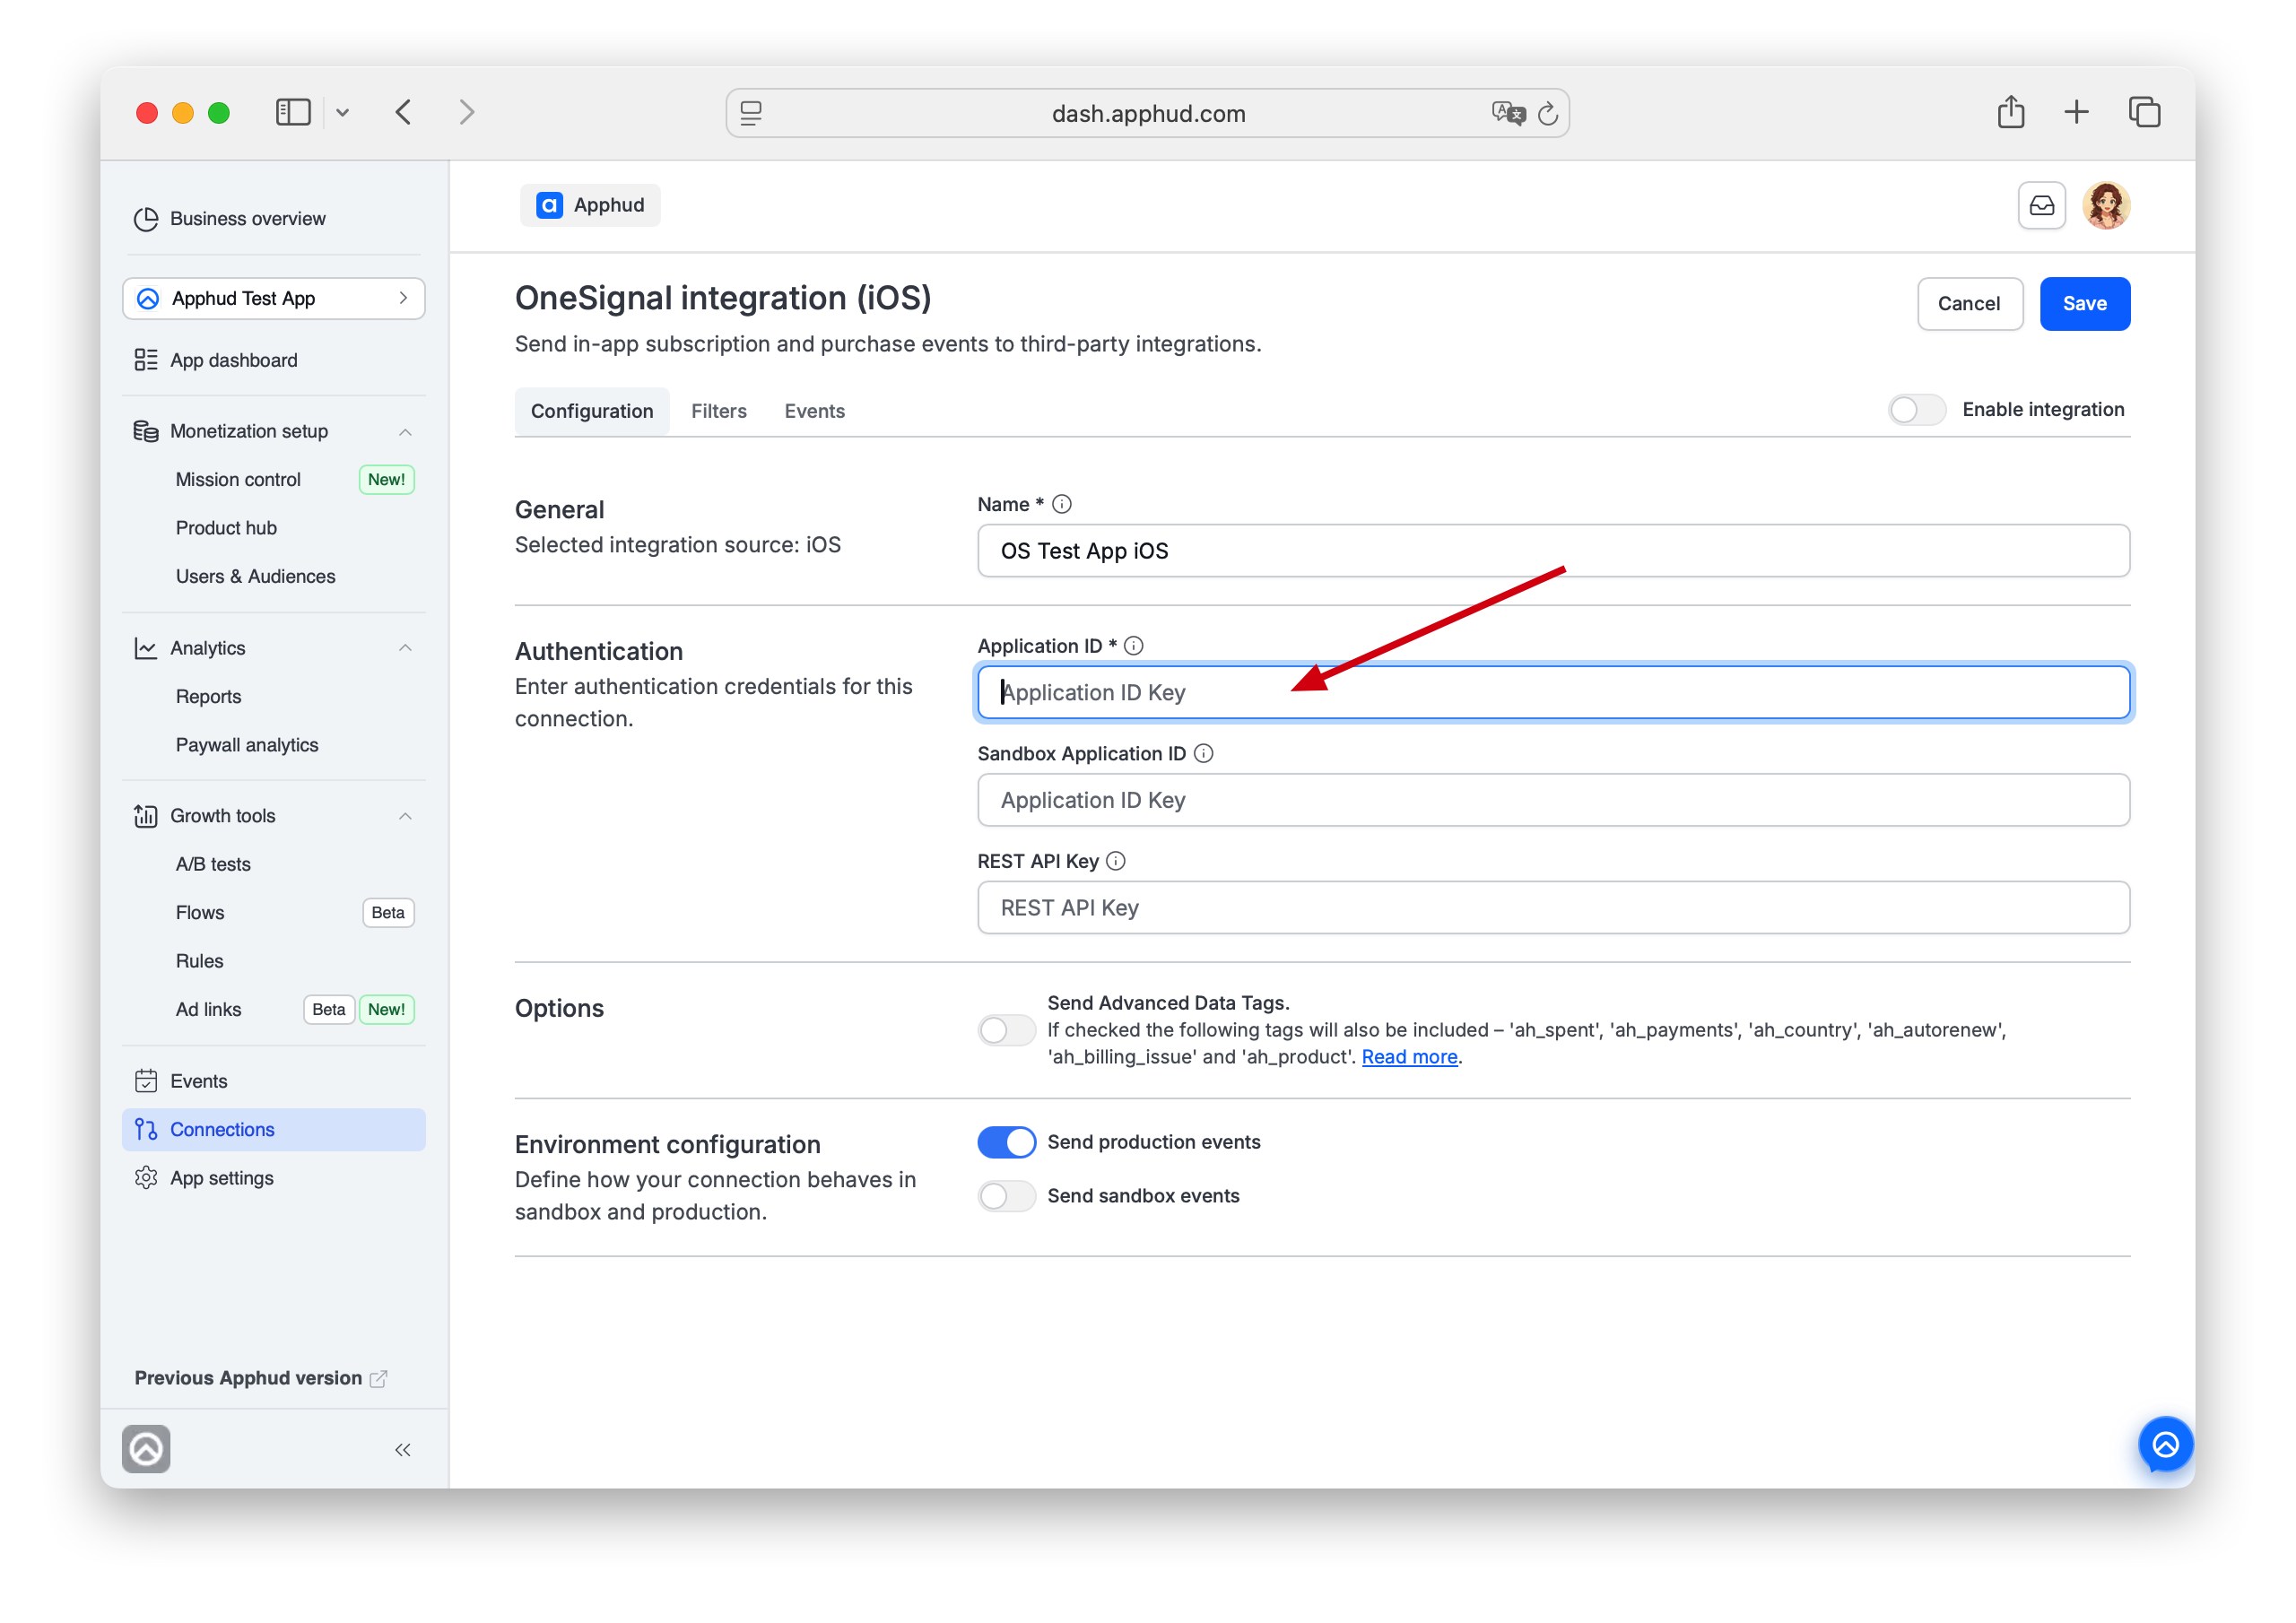Open Events calendar icon in sidebar
Screen dimensions: 2296x1623
coord(146,1081)
